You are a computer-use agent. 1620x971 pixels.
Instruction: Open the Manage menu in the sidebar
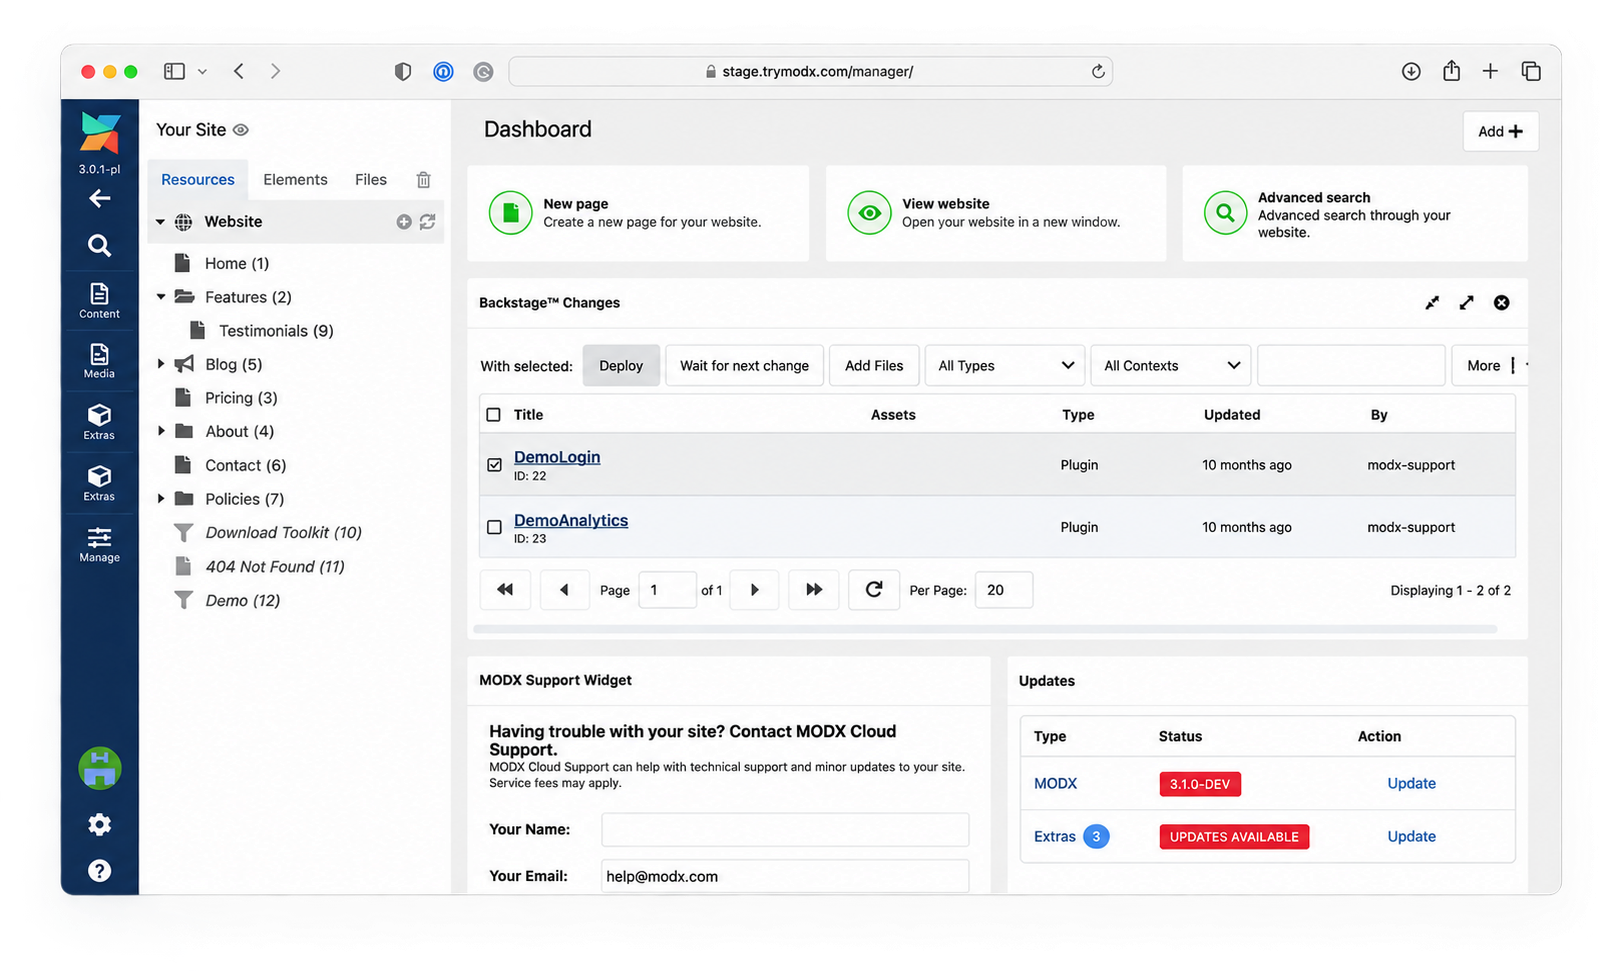[99, 545]
